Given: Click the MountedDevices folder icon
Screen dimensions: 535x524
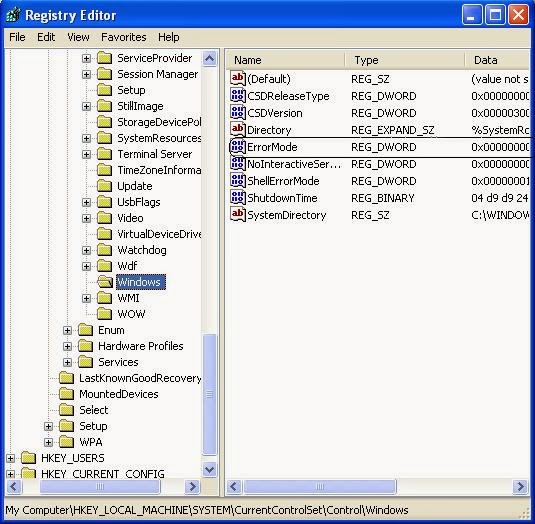Looking at the screenshot, I should point(66,394).
